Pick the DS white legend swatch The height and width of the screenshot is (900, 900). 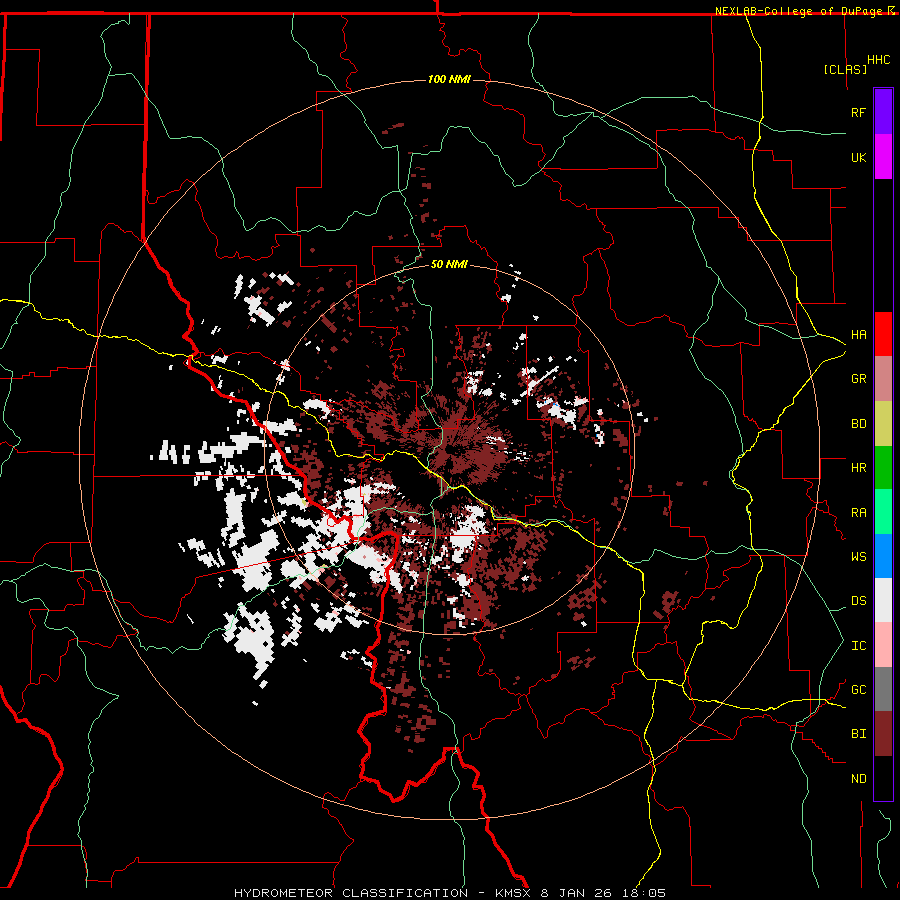point(883,600)
